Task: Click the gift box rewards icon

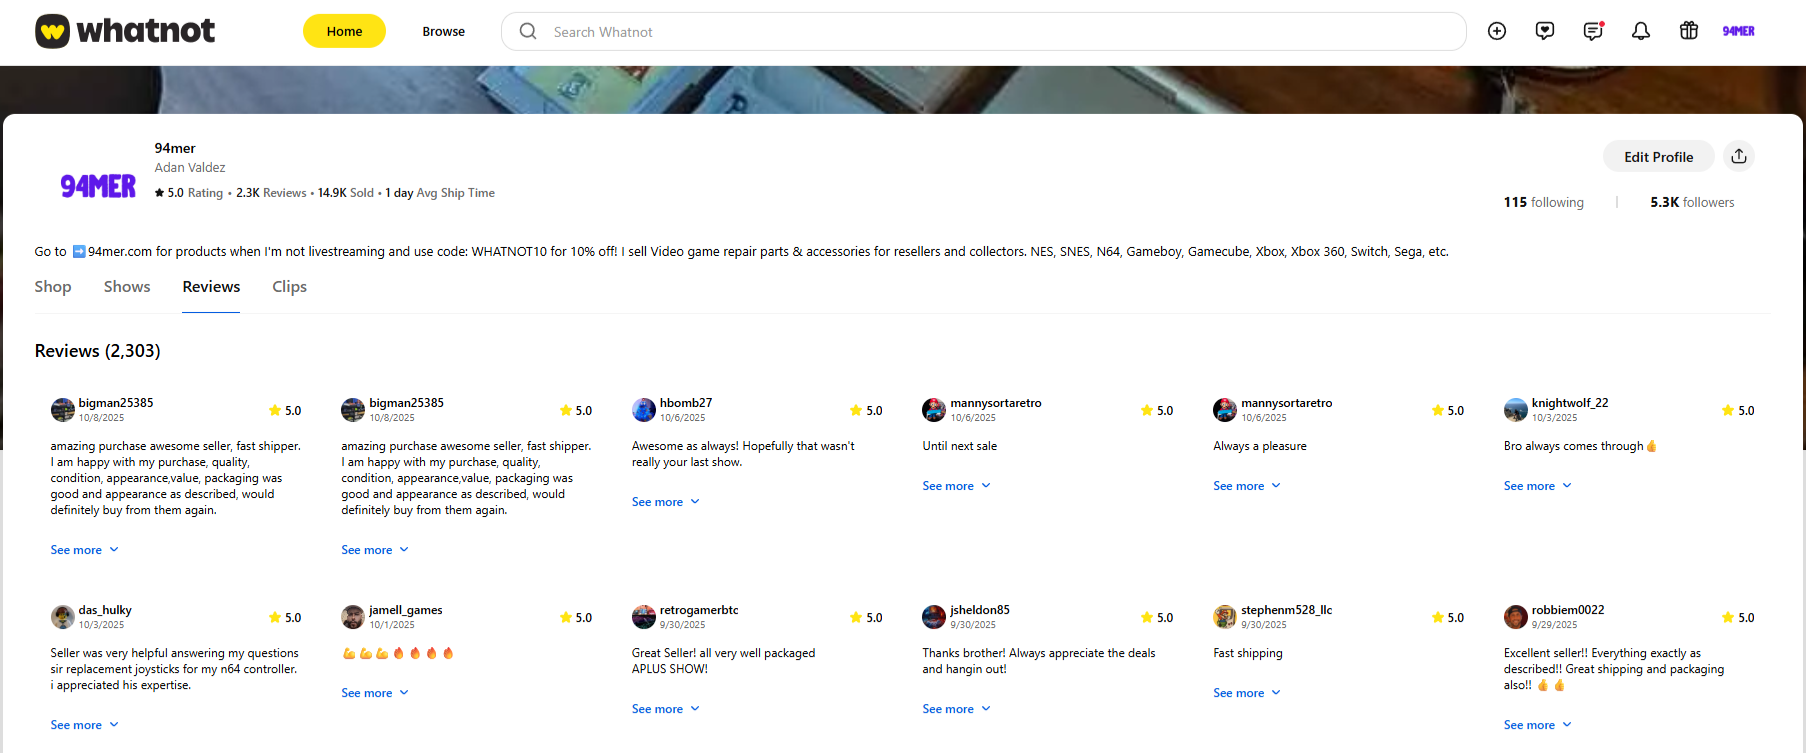Action: [x=1689, y=31]
